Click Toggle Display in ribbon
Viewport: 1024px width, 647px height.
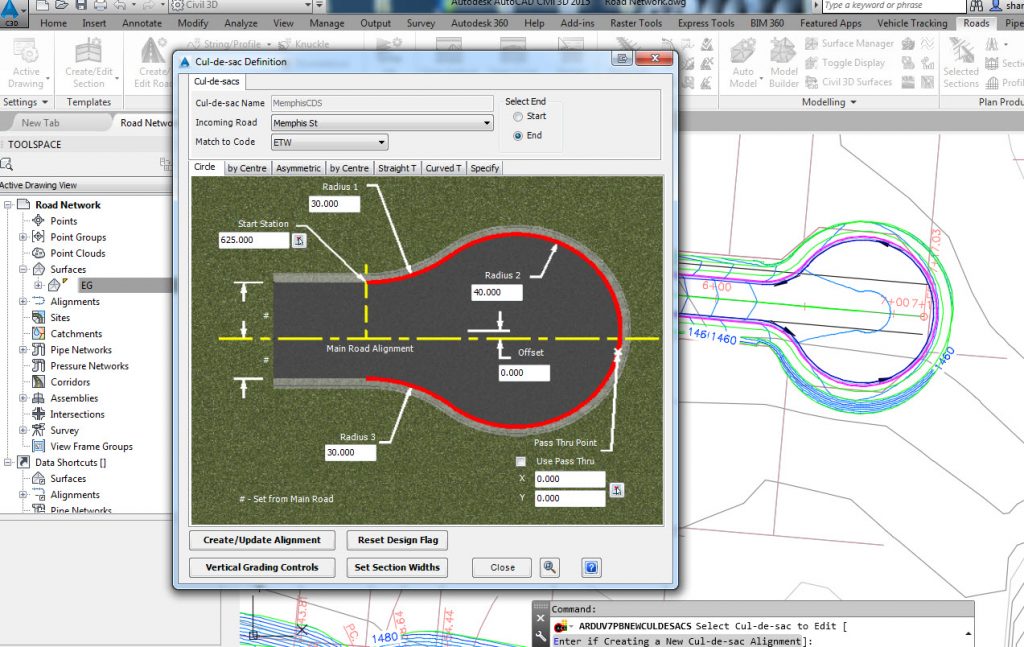click(845, 63)
